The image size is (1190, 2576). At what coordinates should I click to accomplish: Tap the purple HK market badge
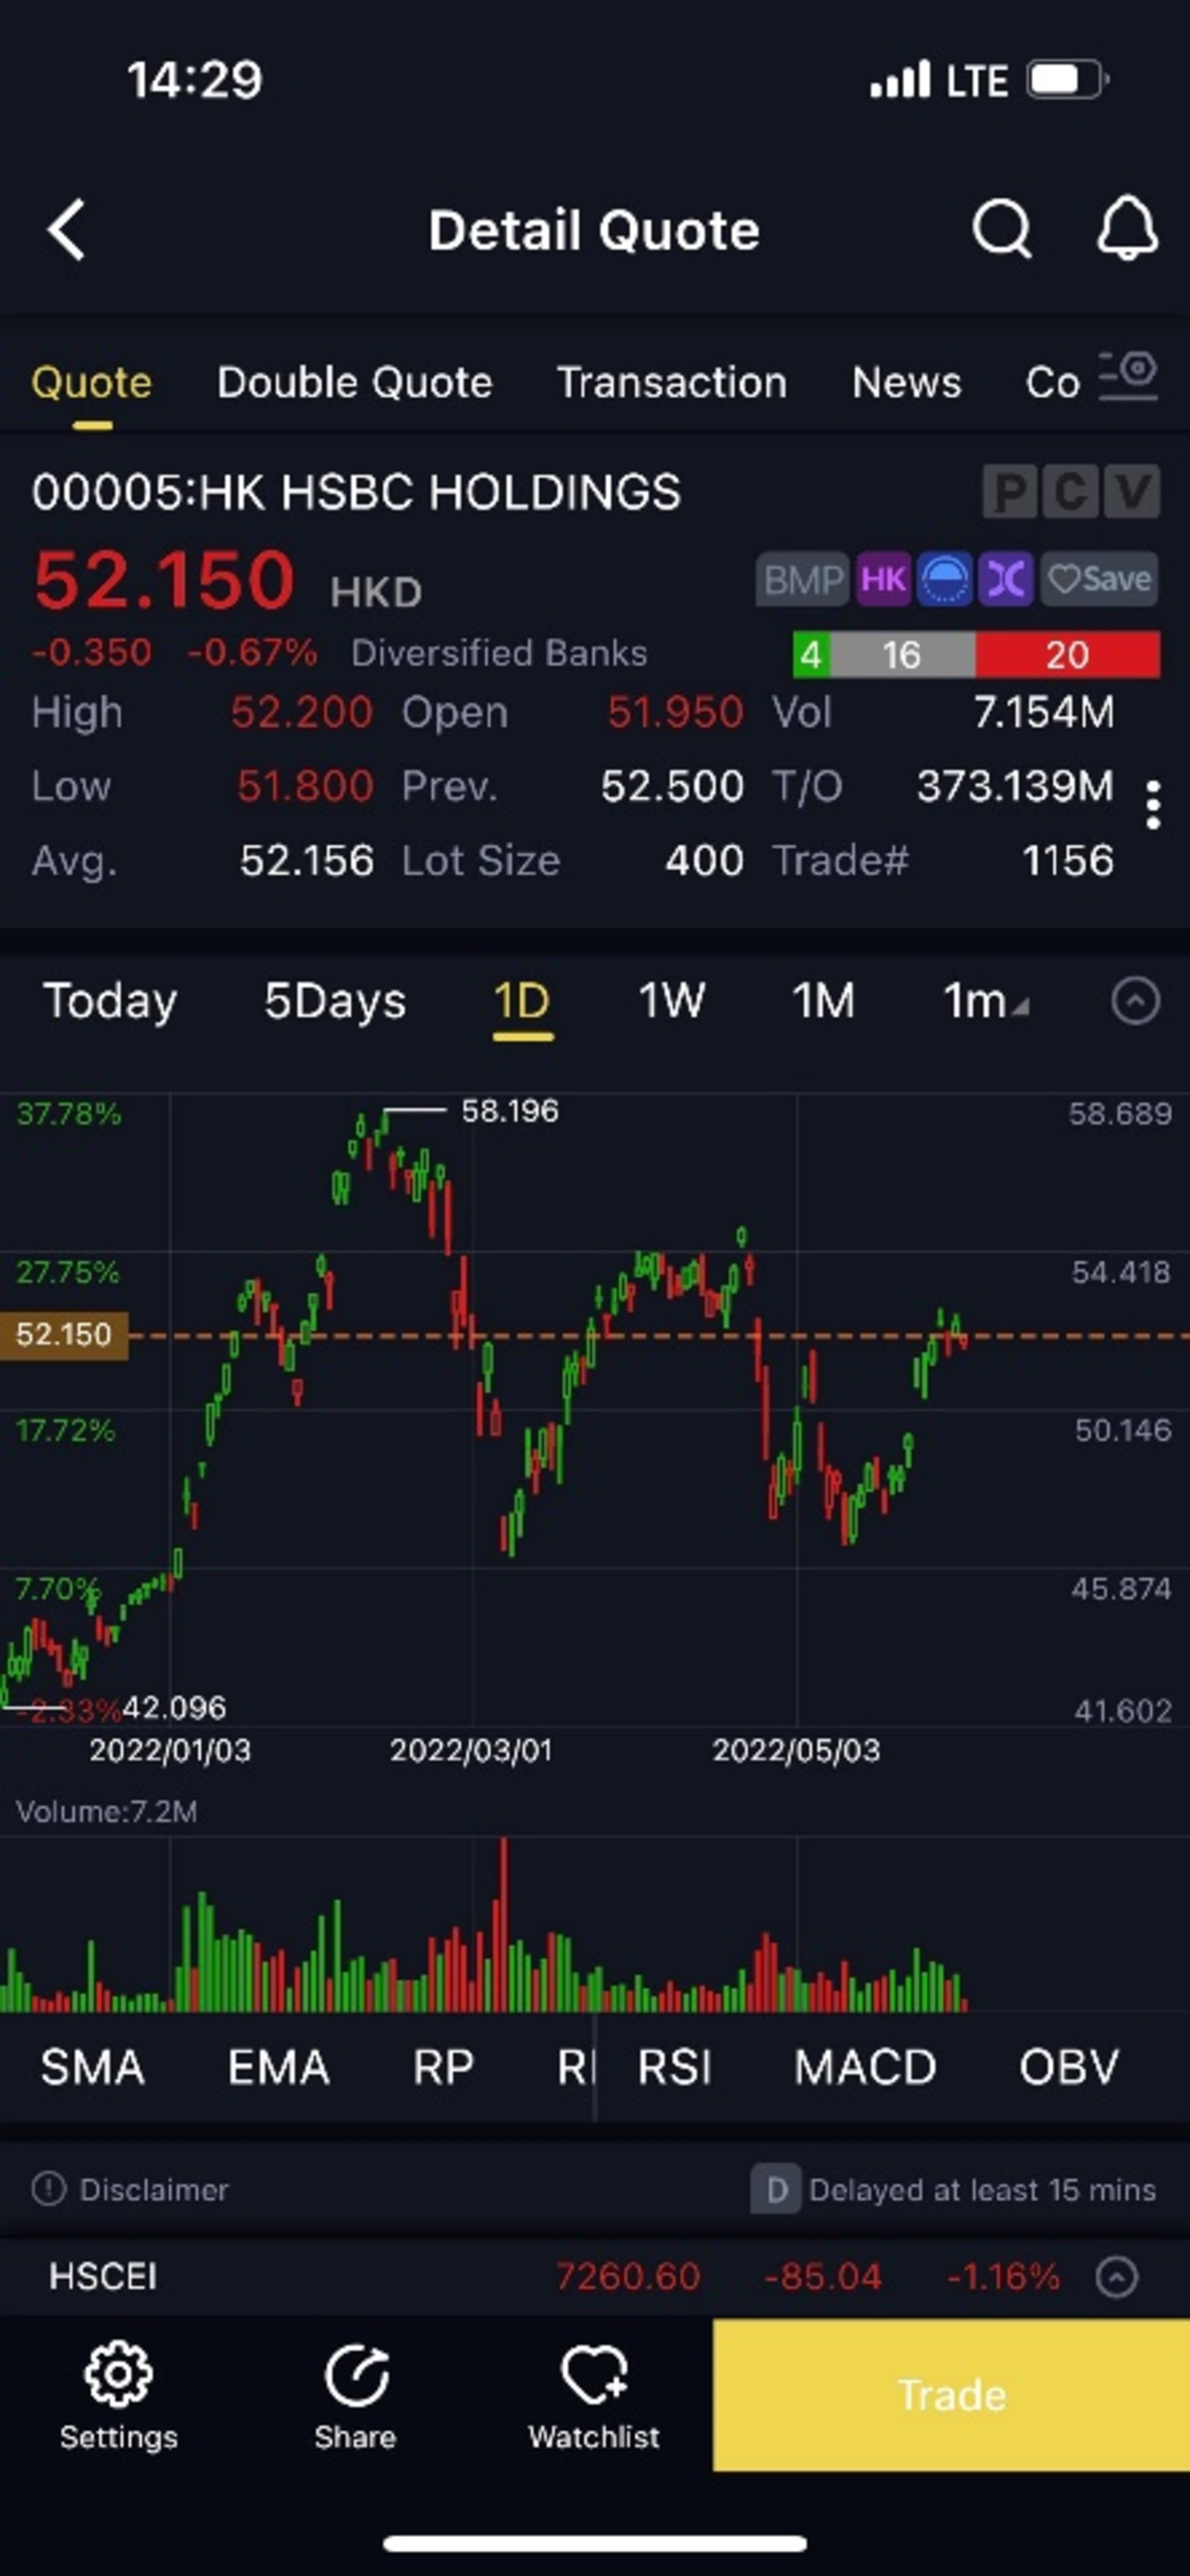coord(883,579)
